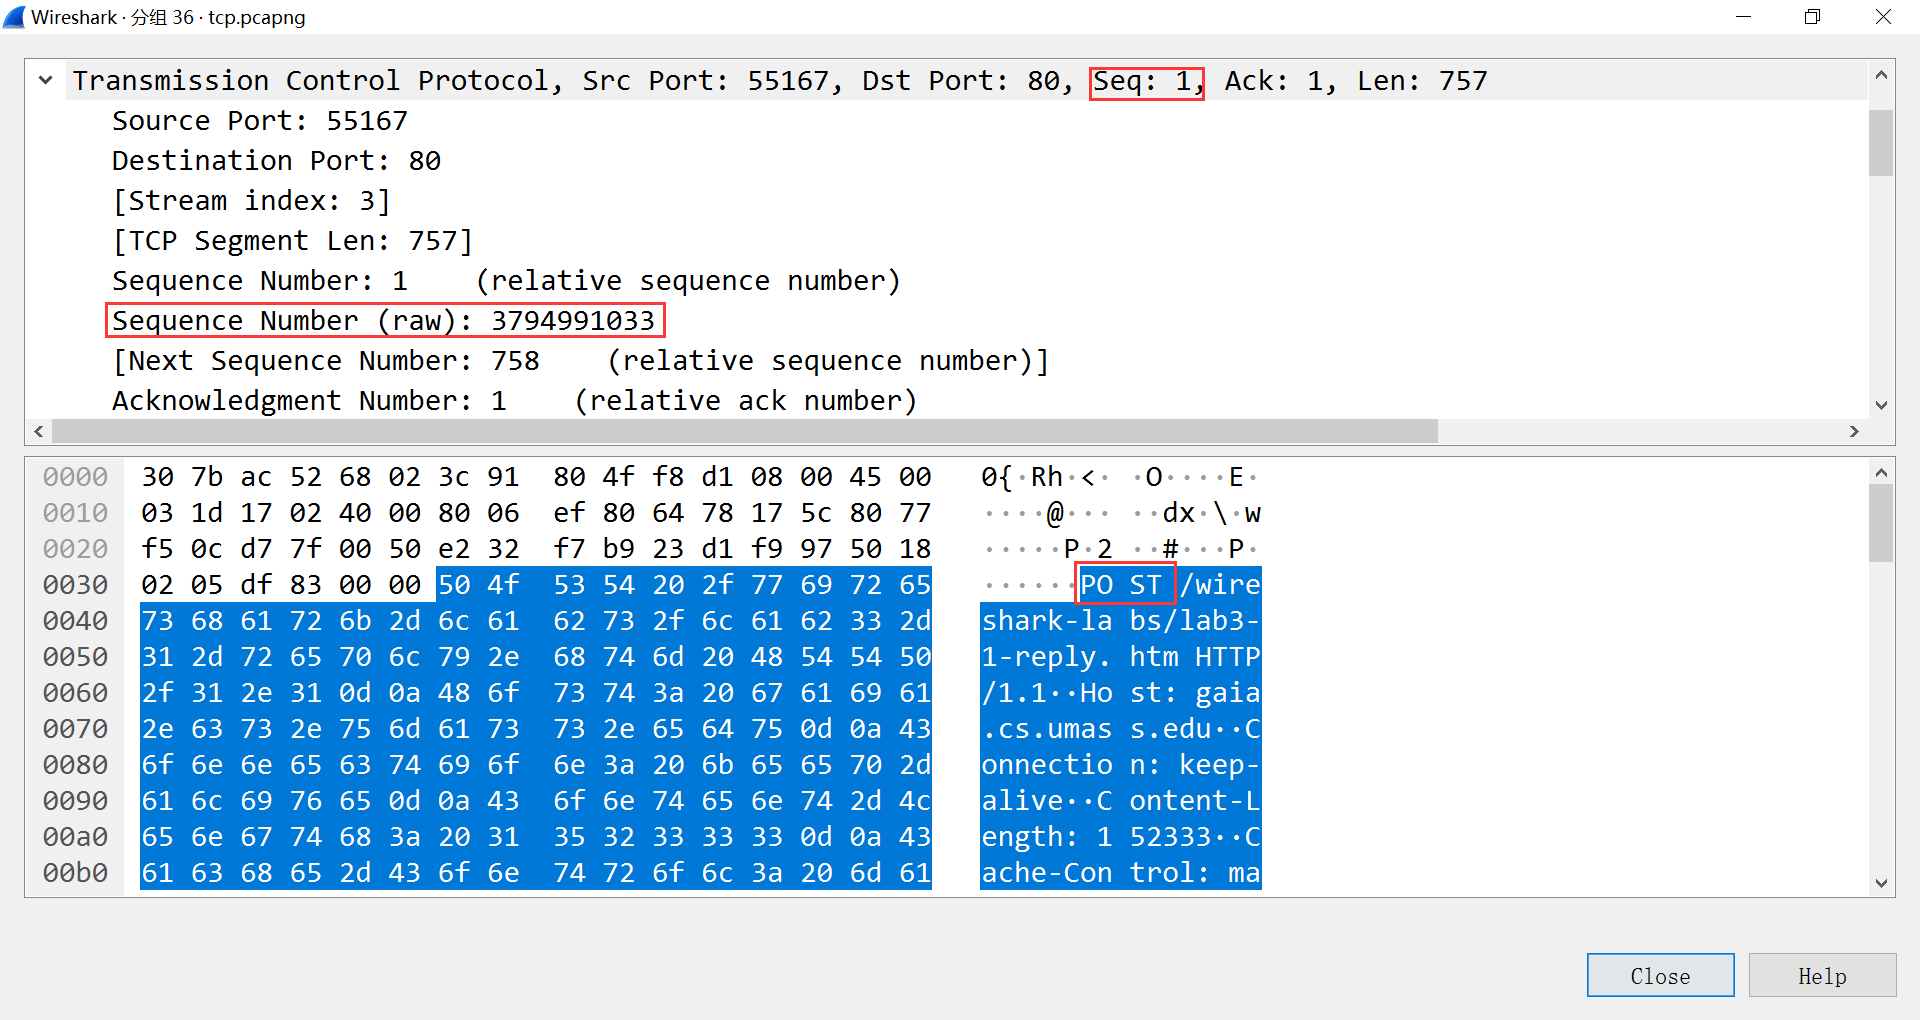Screen dimensions: 1920x1020
Task: Select the Stream index: 3 row
Action: [x=251, y=201]
